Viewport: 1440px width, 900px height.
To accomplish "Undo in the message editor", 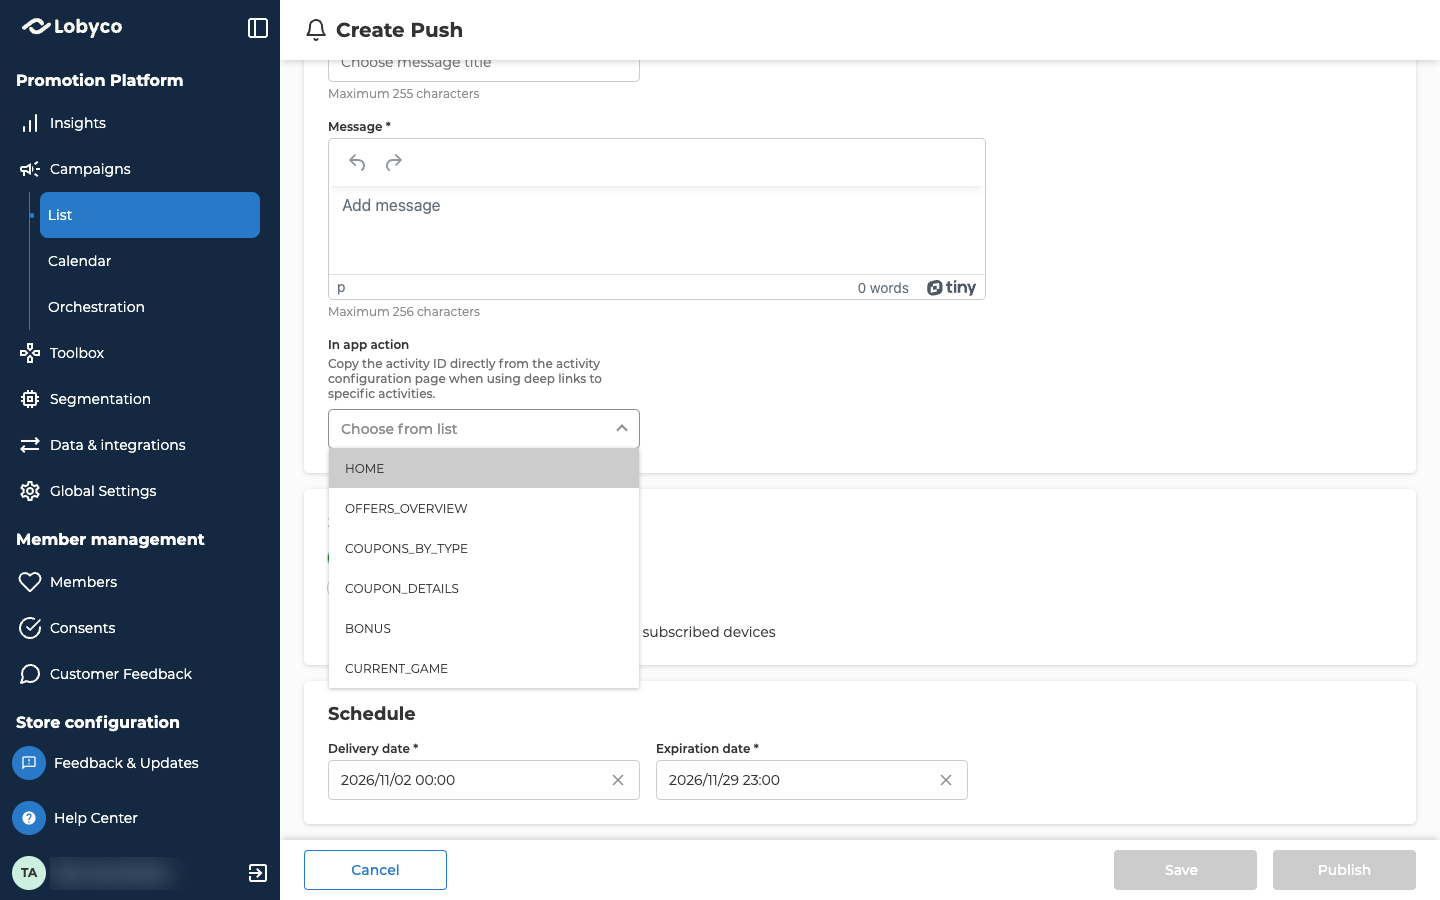I will pos(357,162).
